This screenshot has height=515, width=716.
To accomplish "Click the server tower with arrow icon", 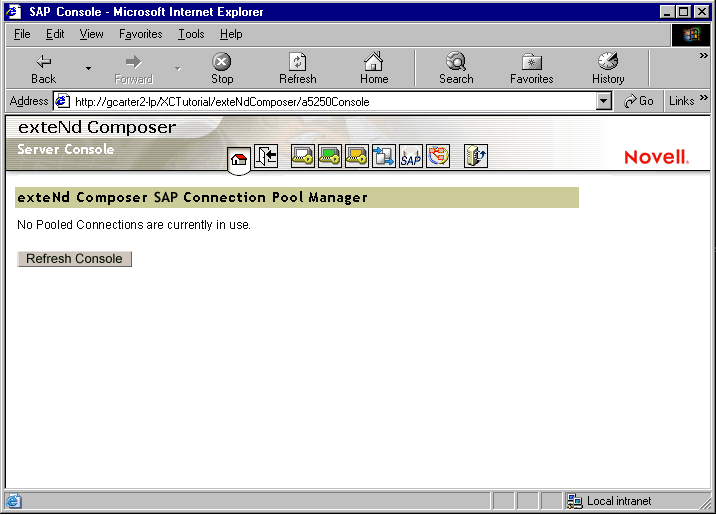I will point(476,156).
